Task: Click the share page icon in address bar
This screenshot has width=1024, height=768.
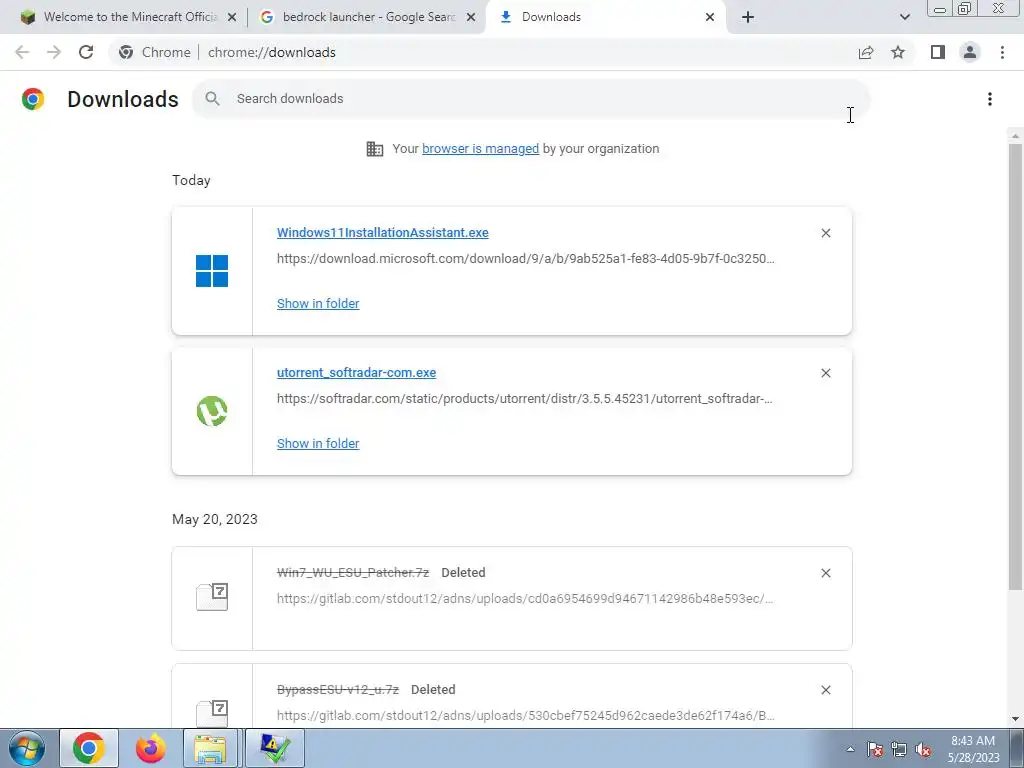Action: click(x=866, y=52)
